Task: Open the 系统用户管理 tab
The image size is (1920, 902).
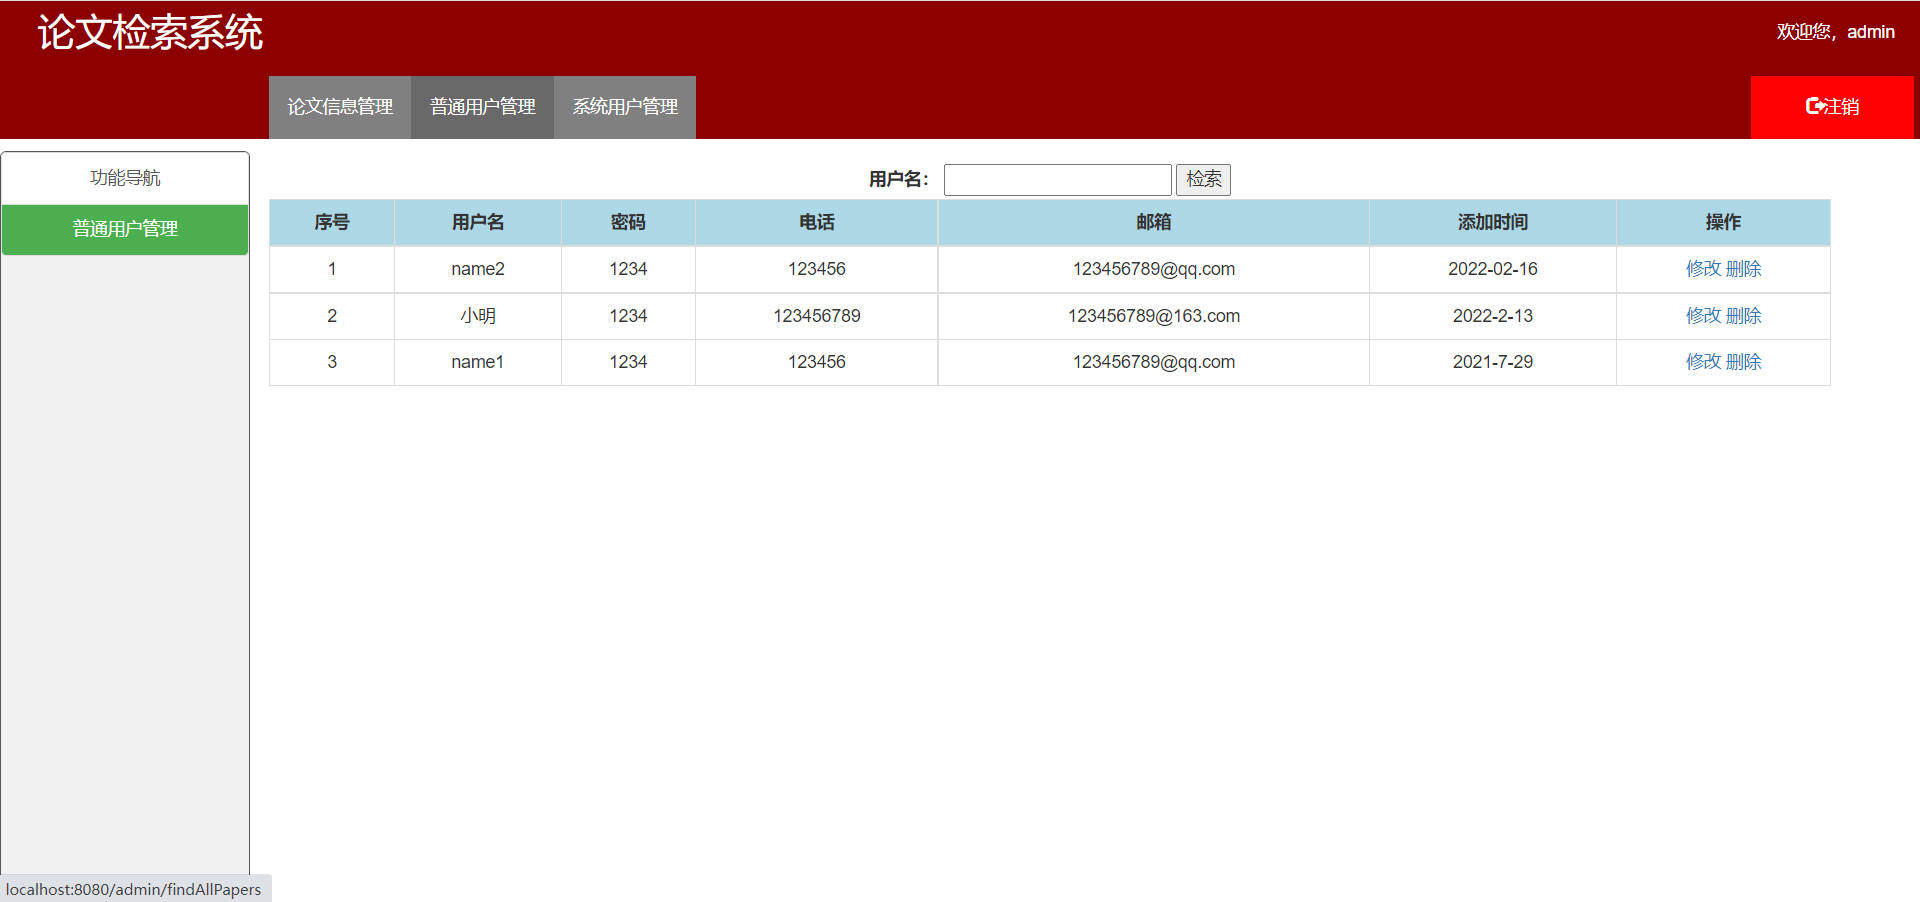Action: pyautogui.click(x=625, y=107)
